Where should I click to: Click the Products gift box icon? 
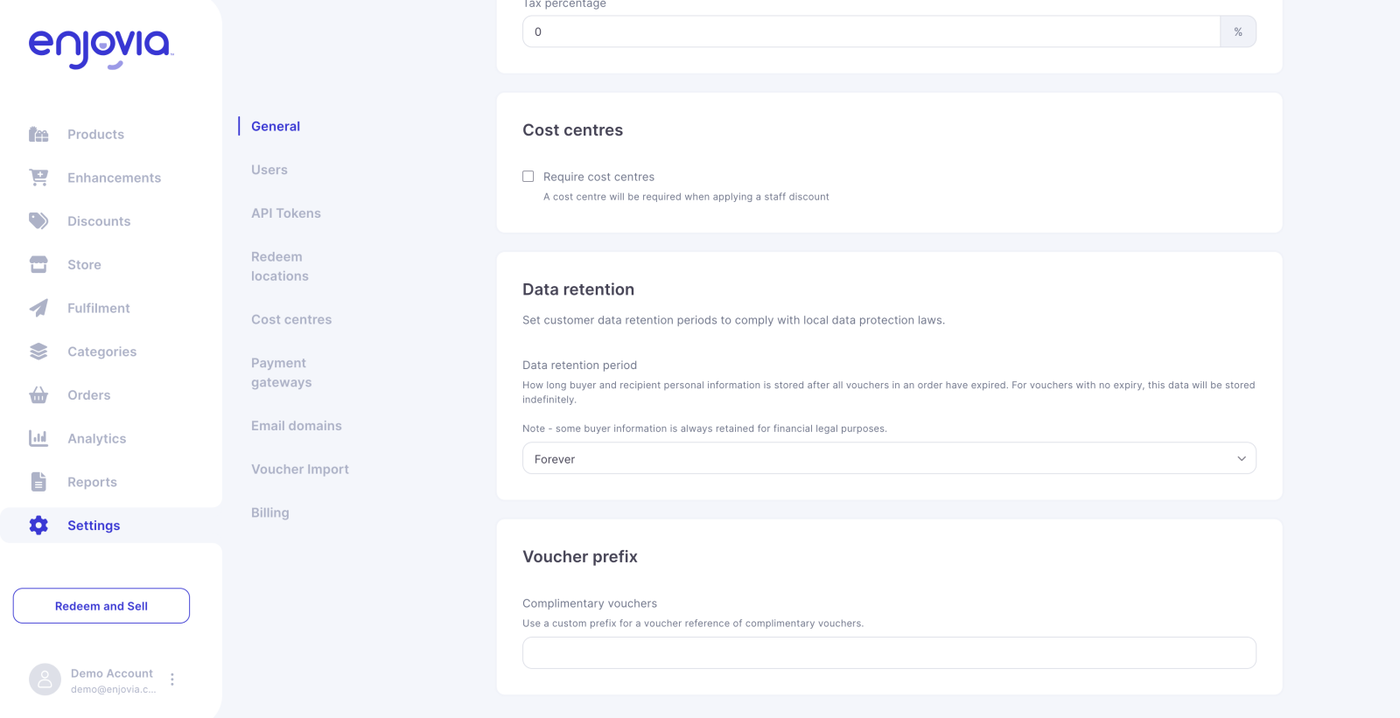point(39,134)
